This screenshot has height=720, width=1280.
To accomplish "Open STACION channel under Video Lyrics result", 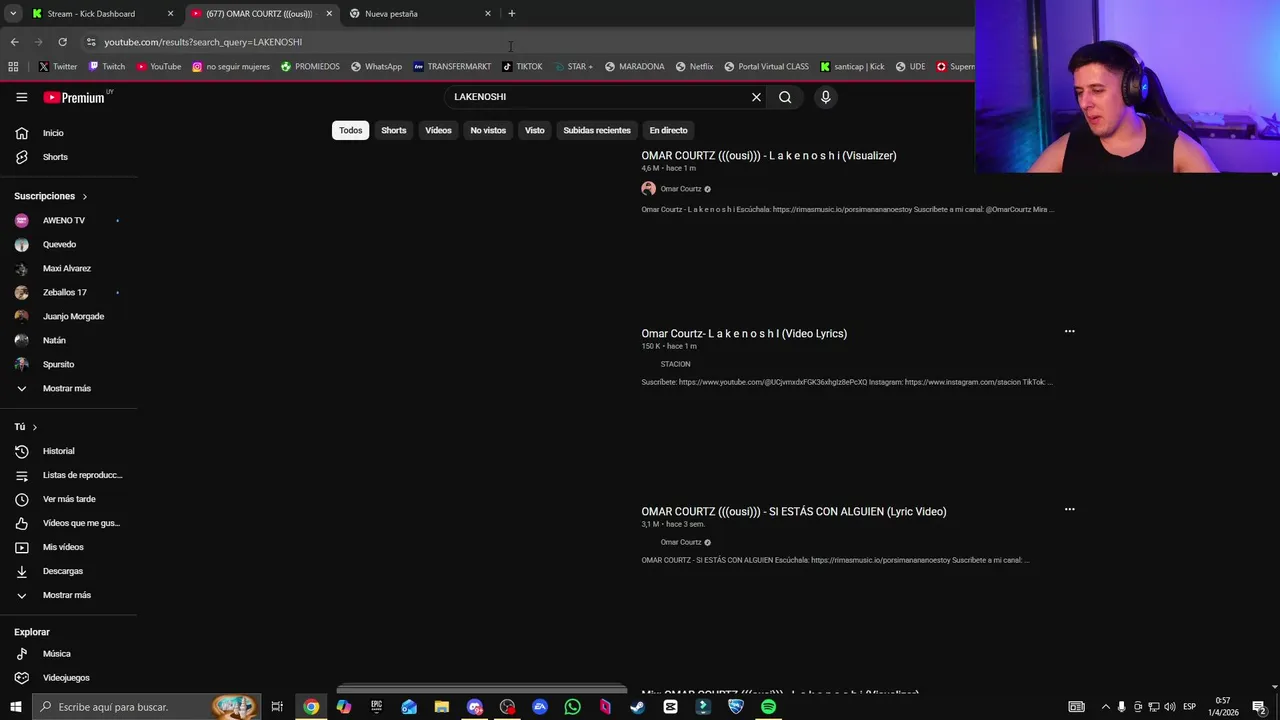I will pos(675,364).
